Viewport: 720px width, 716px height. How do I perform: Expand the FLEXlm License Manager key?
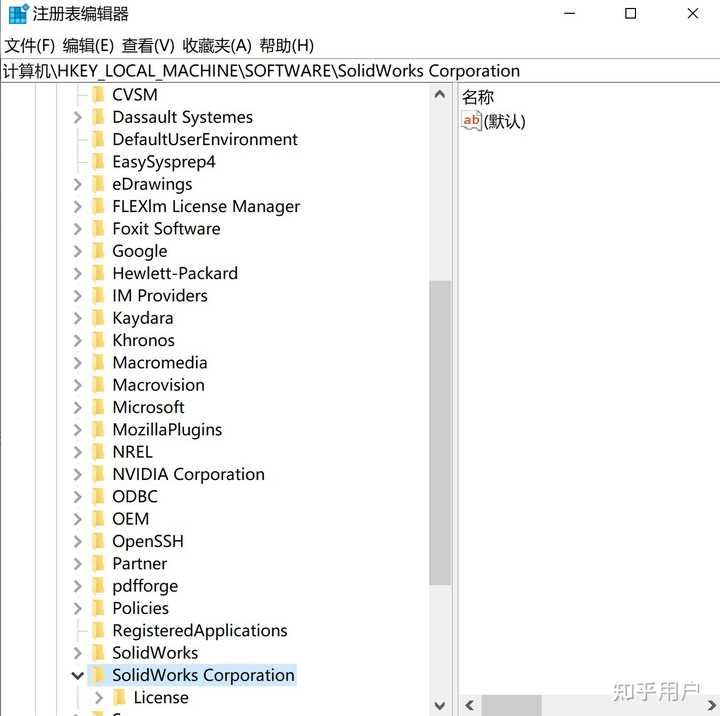pos(78,206)
